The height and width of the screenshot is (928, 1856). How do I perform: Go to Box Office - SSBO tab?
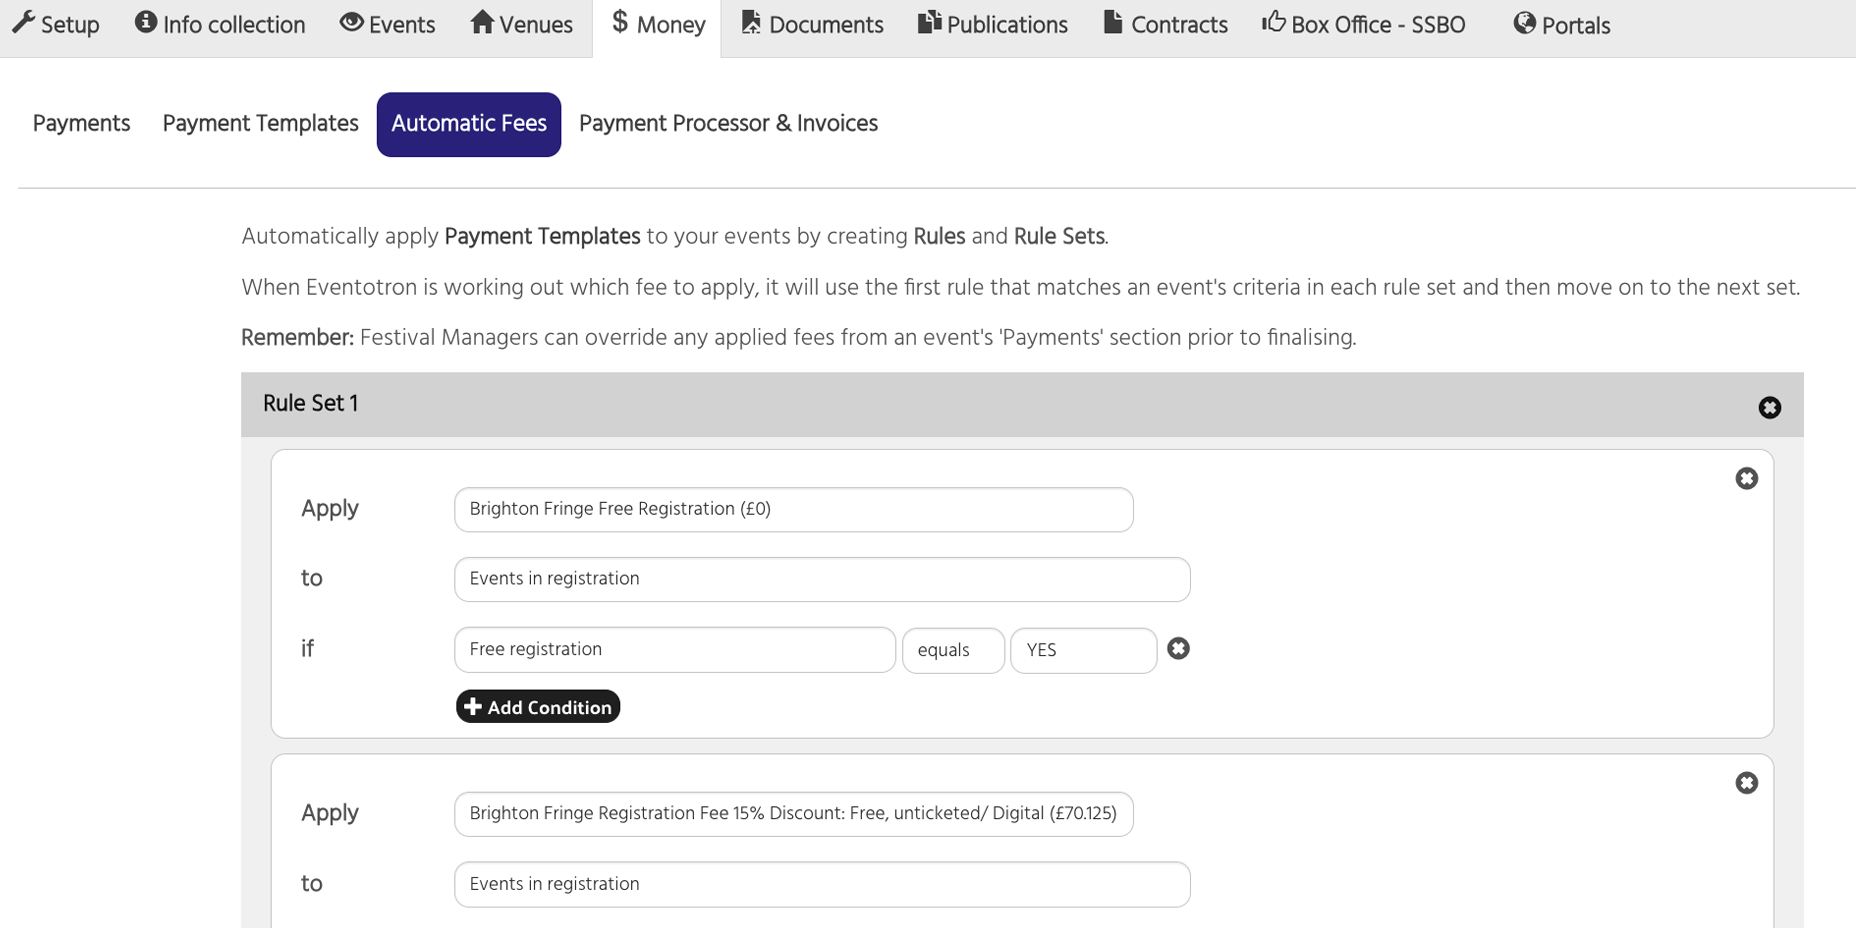click(1364, 25)
